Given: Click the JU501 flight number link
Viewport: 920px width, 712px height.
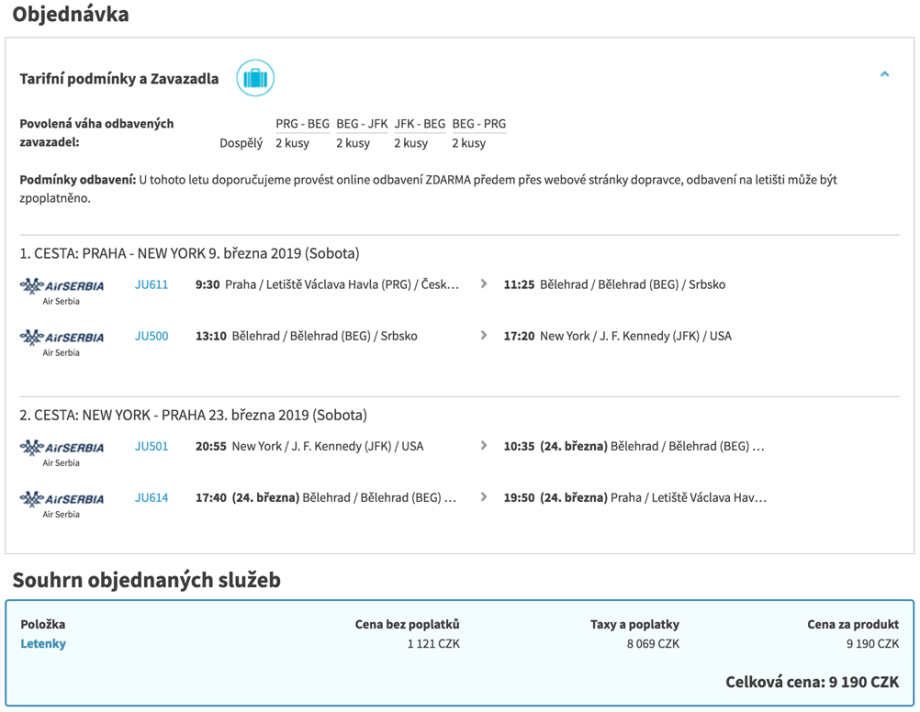Looking at the screenshot, I should (151, 446).
